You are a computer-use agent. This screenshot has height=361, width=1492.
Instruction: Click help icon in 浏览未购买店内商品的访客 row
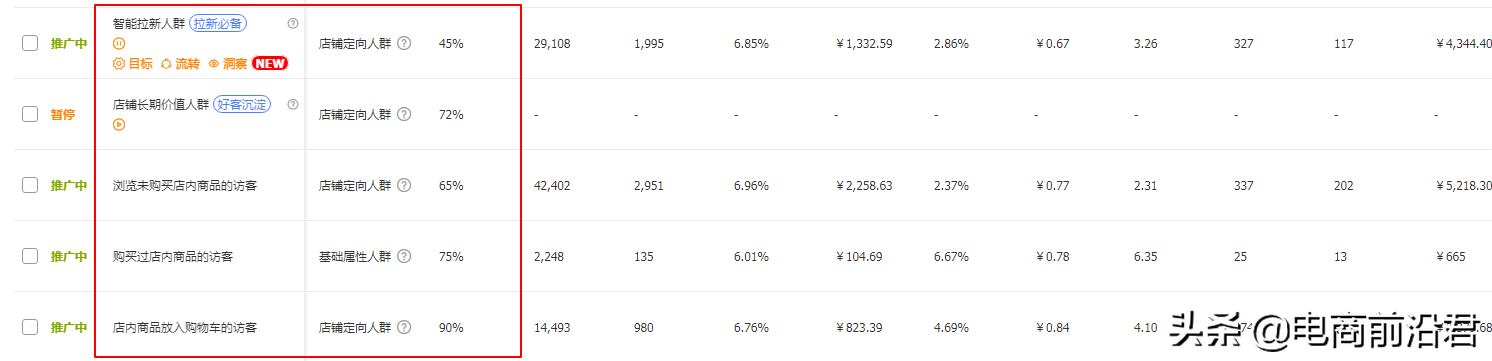404,185
